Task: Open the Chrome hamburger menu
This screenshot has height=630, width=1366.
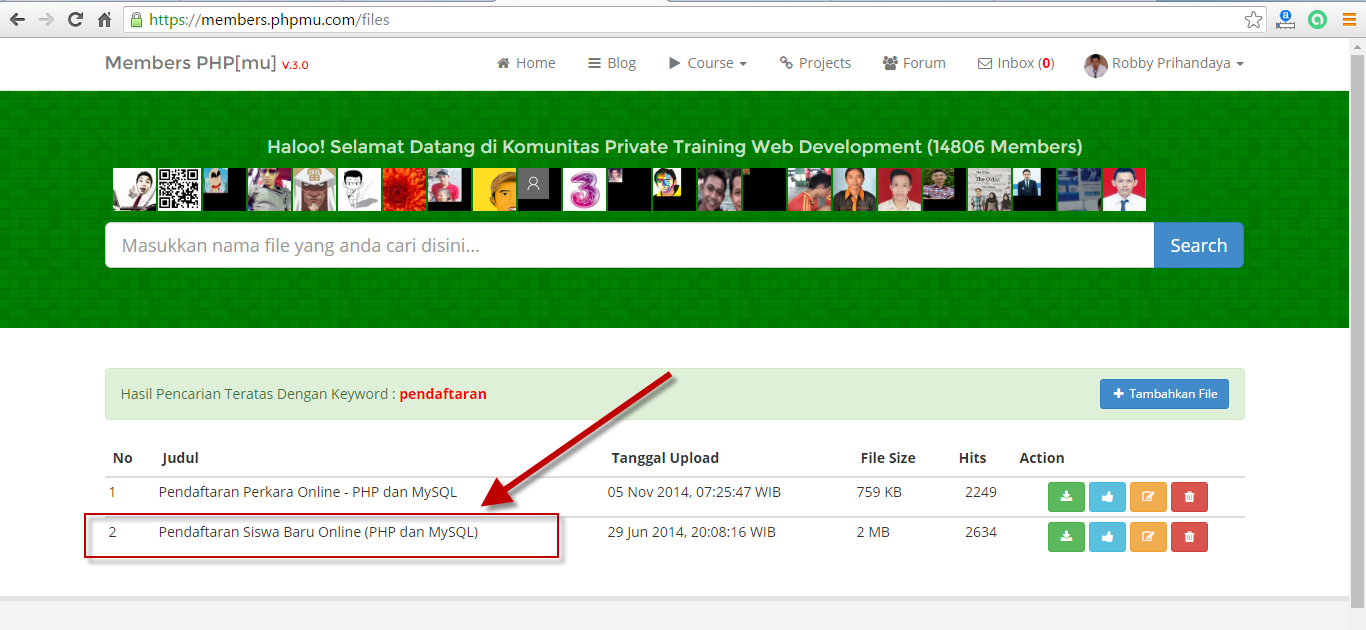Action: pyautogui.click(x=1349, y=19)
